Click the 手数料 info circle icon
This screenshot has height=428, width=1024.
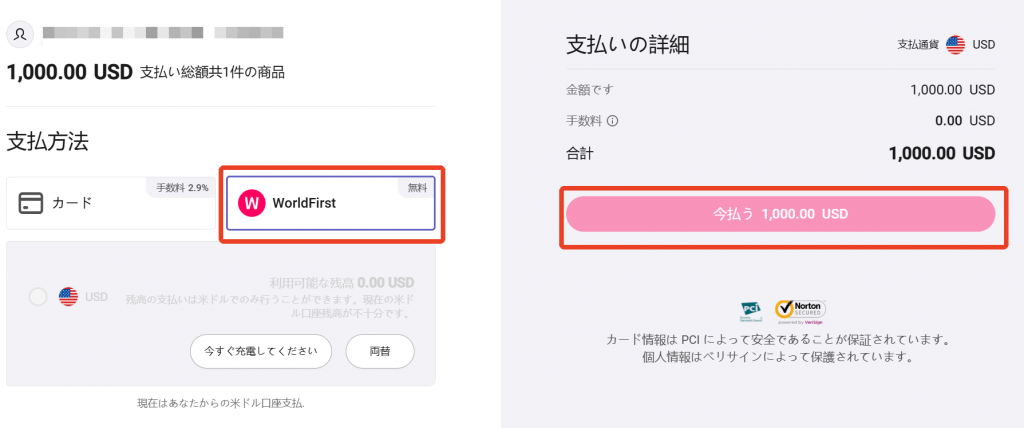coord(613,121)
